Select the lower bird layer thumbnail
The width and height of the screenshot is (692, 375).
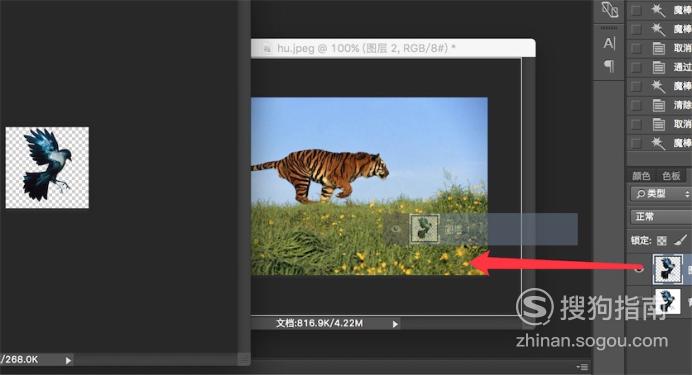point(668,301)
